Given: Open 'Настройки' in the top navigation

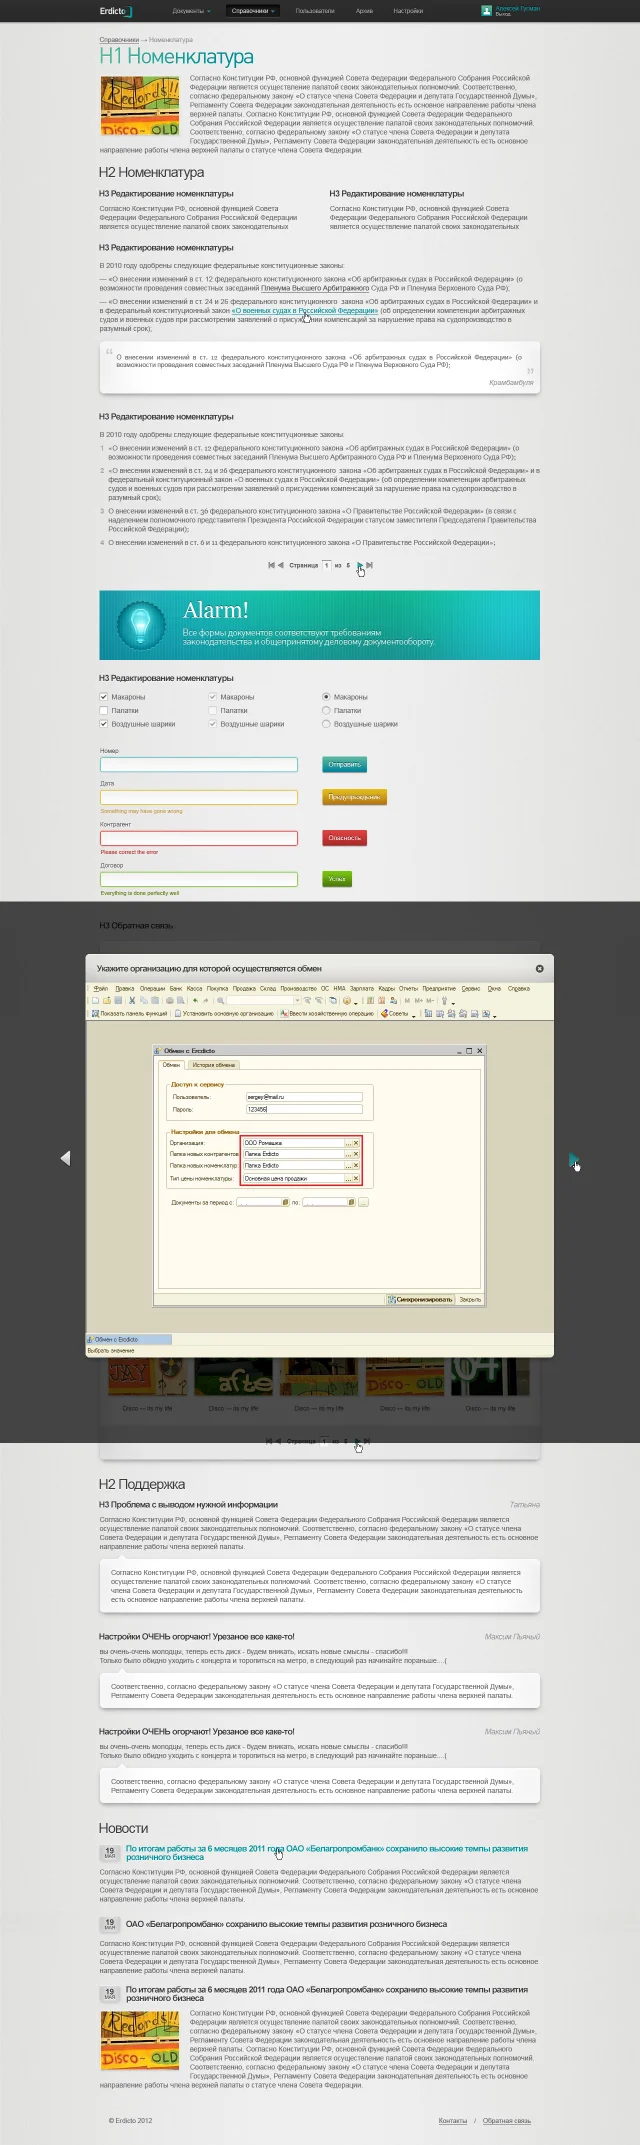Looking at the screenshot, I should (408, 11).
